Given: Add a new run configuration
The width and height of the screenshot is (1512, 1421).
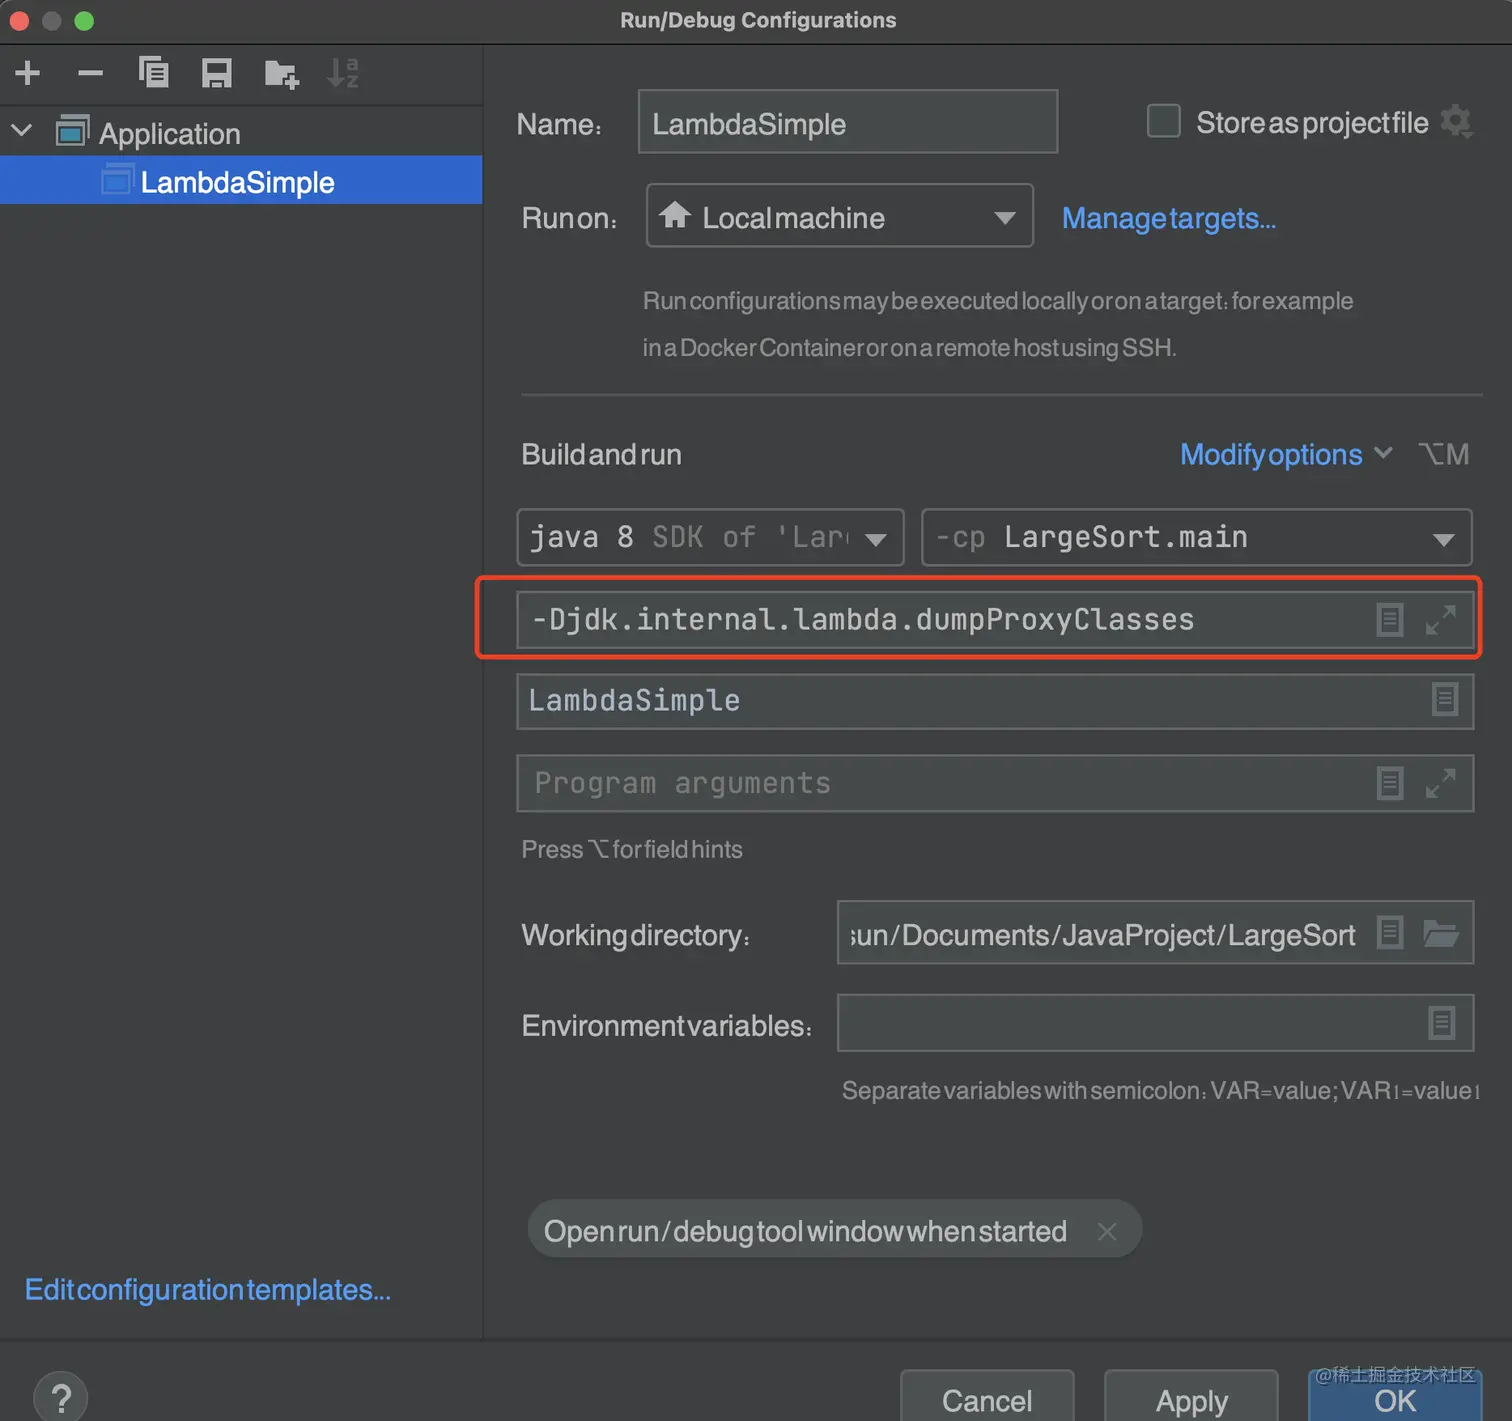Looking at the screenshot, I should (x=28, y=72).
